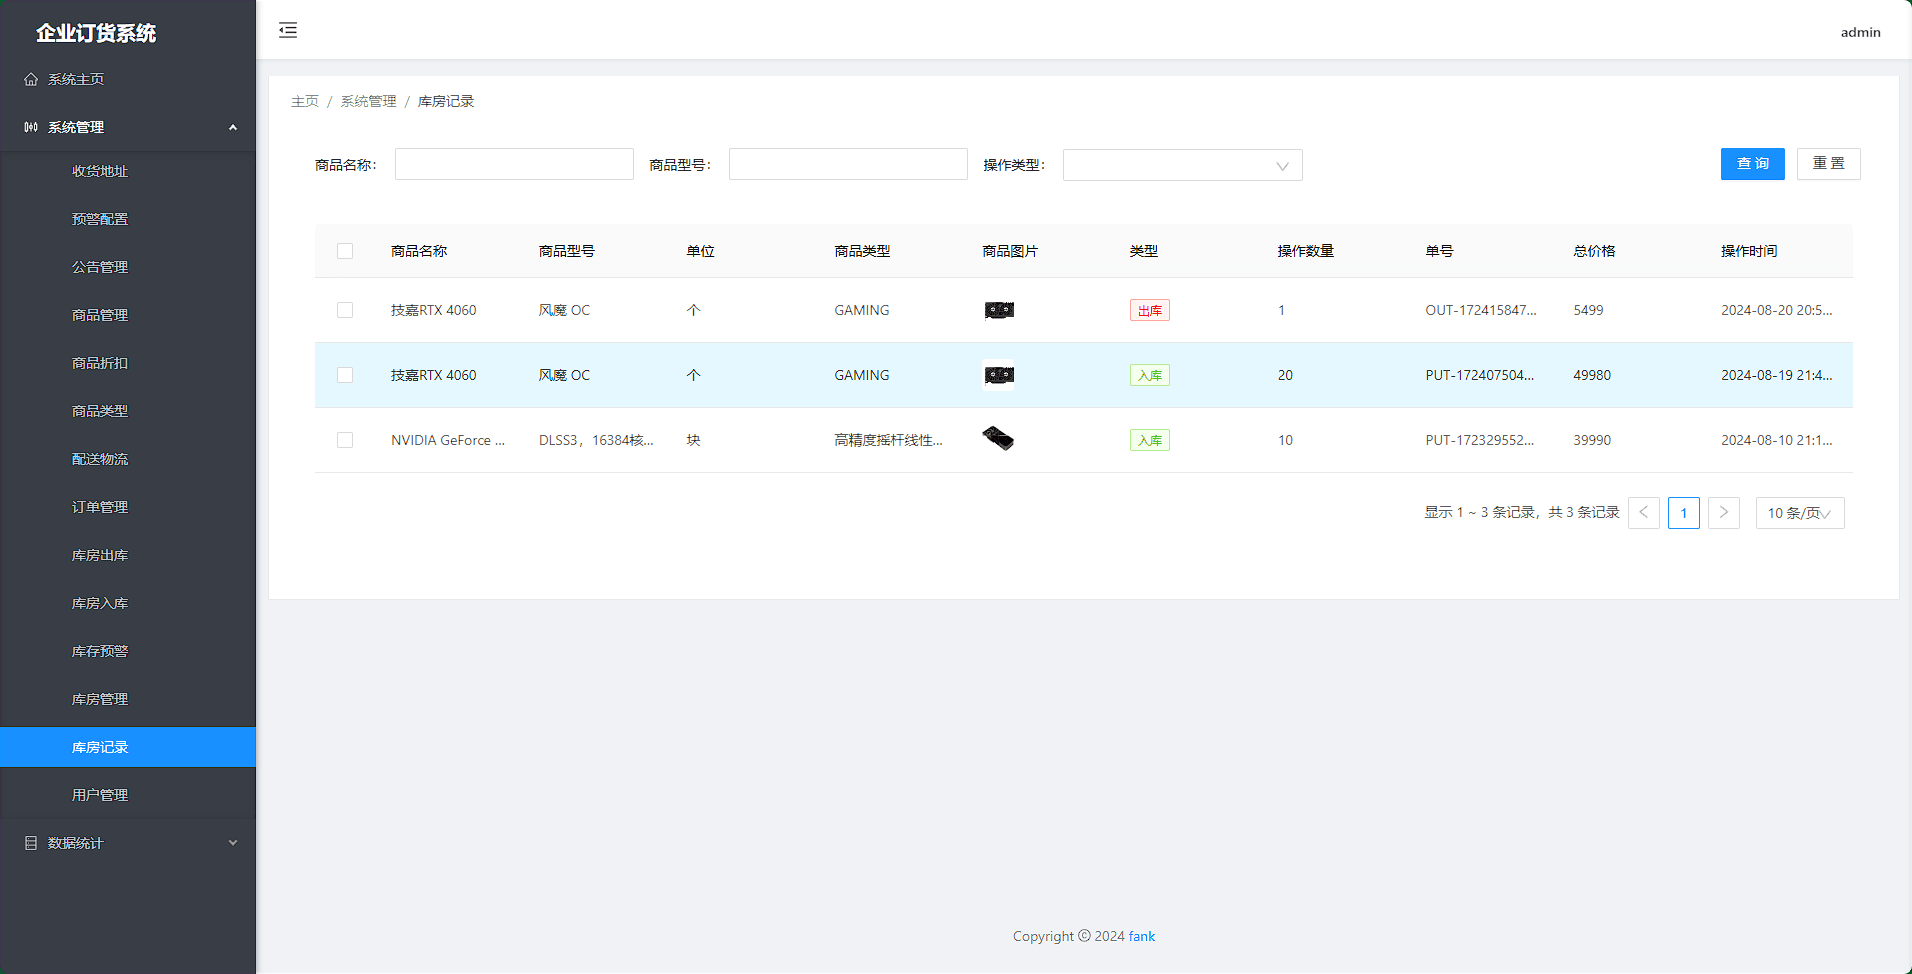Click the 系统管理 menu icon
1912x974 pixels.
(x=31, y=127)
